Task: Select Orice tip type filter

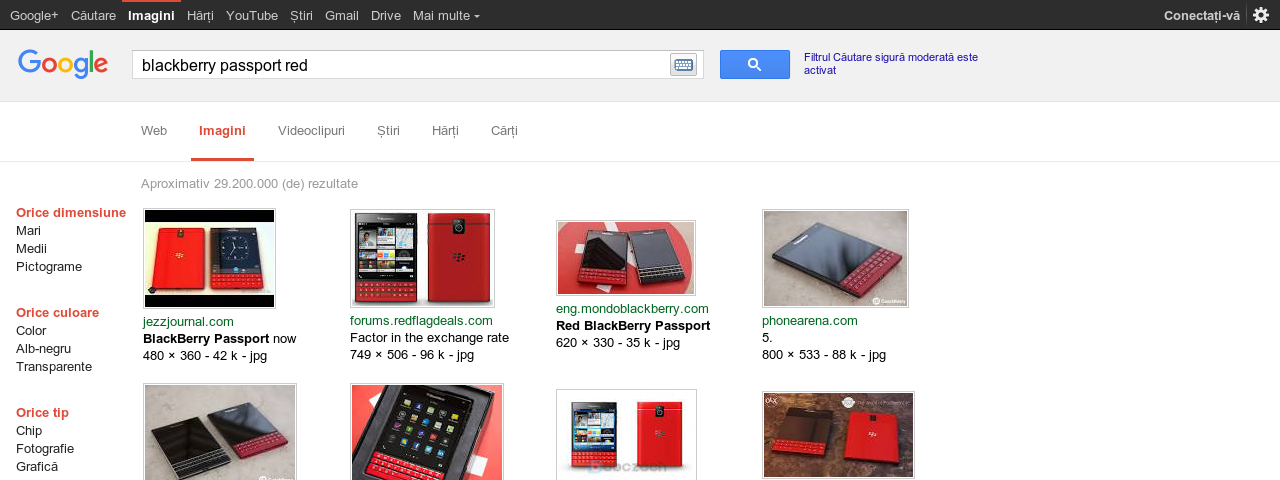Action: [x=42, y=412]
